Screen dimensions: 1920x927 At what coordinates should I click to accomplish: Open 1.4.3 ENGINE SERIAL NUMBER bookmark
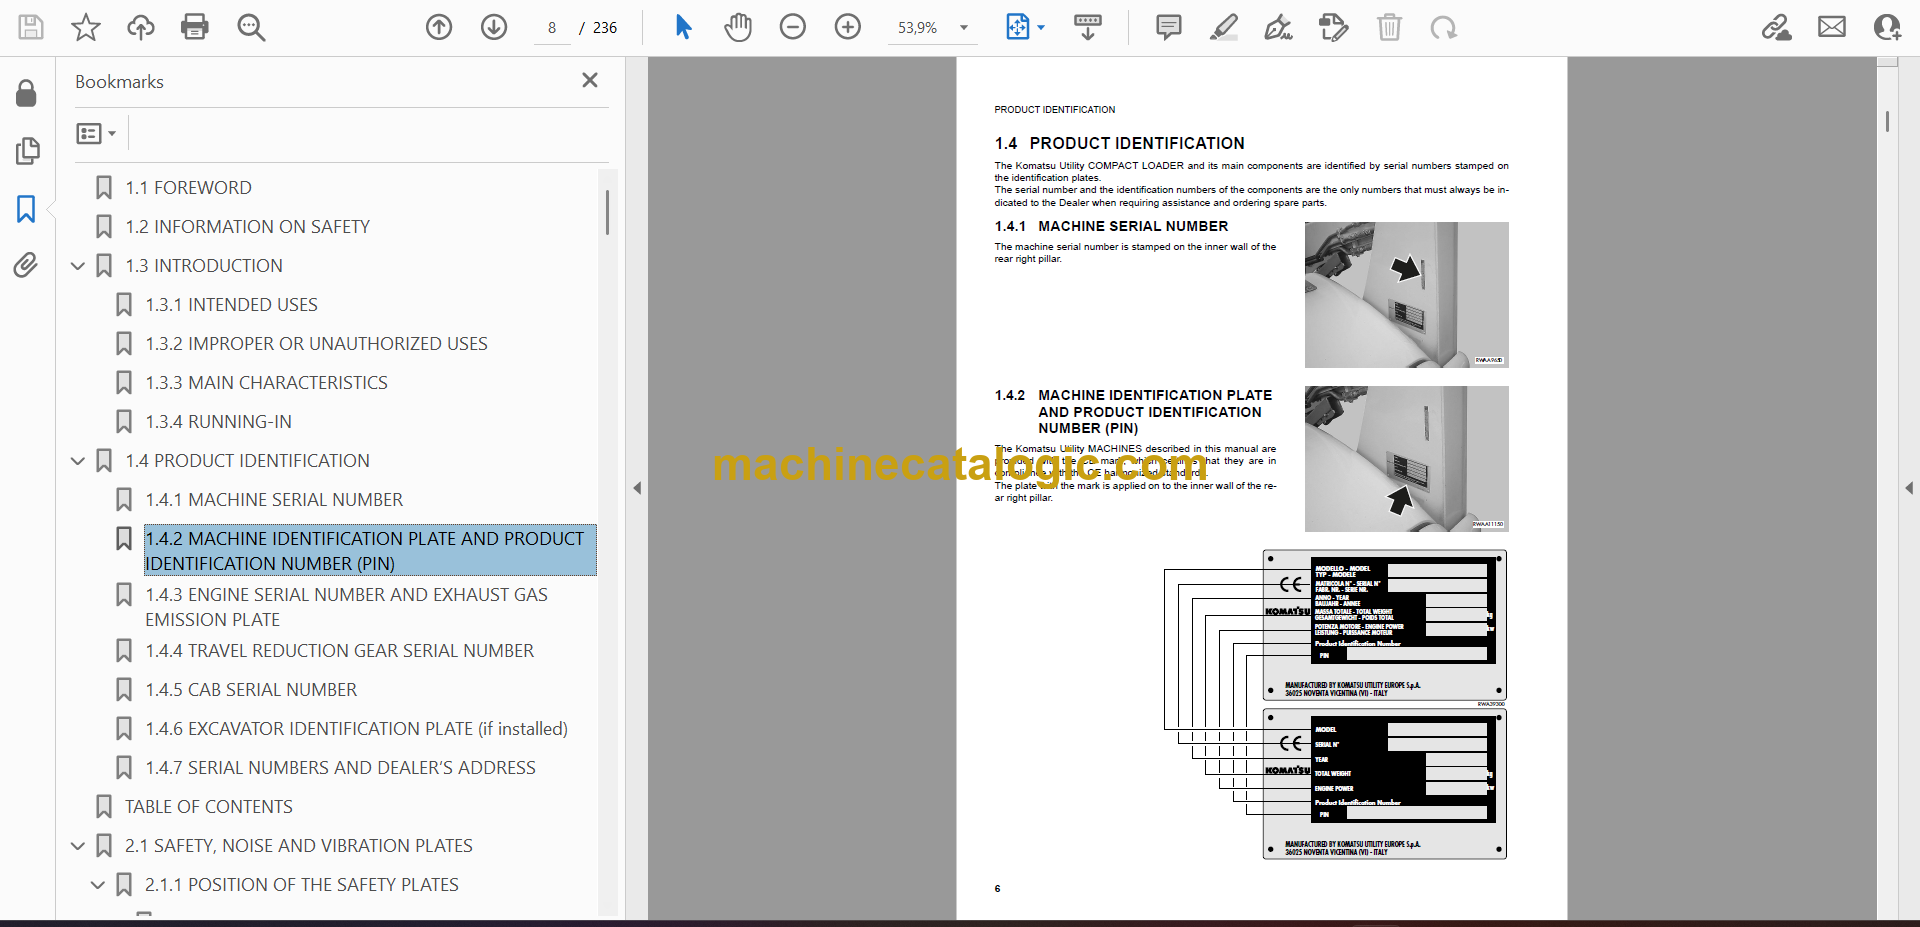click(346, 607)
